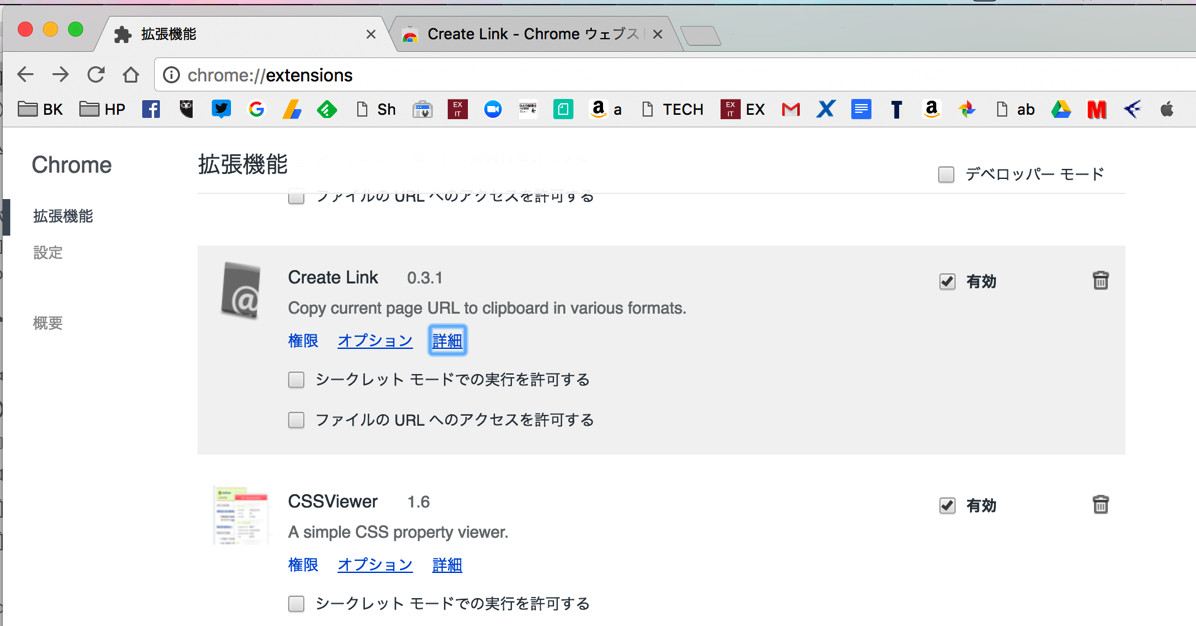Screen dimensions: 1196x626
Task: Open the EX bookmark with red icon
Action: tap(743, 109)
